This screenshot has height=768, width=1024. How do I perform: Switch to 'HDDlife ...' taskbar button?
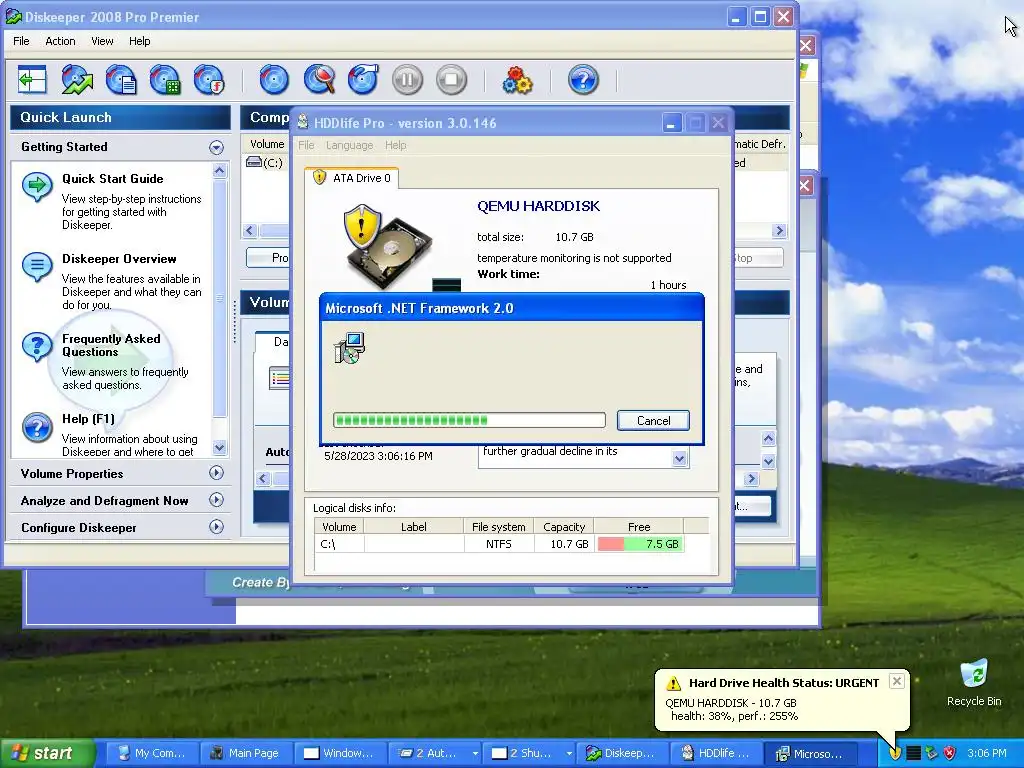pyautogui.click(x=715, y=754)
